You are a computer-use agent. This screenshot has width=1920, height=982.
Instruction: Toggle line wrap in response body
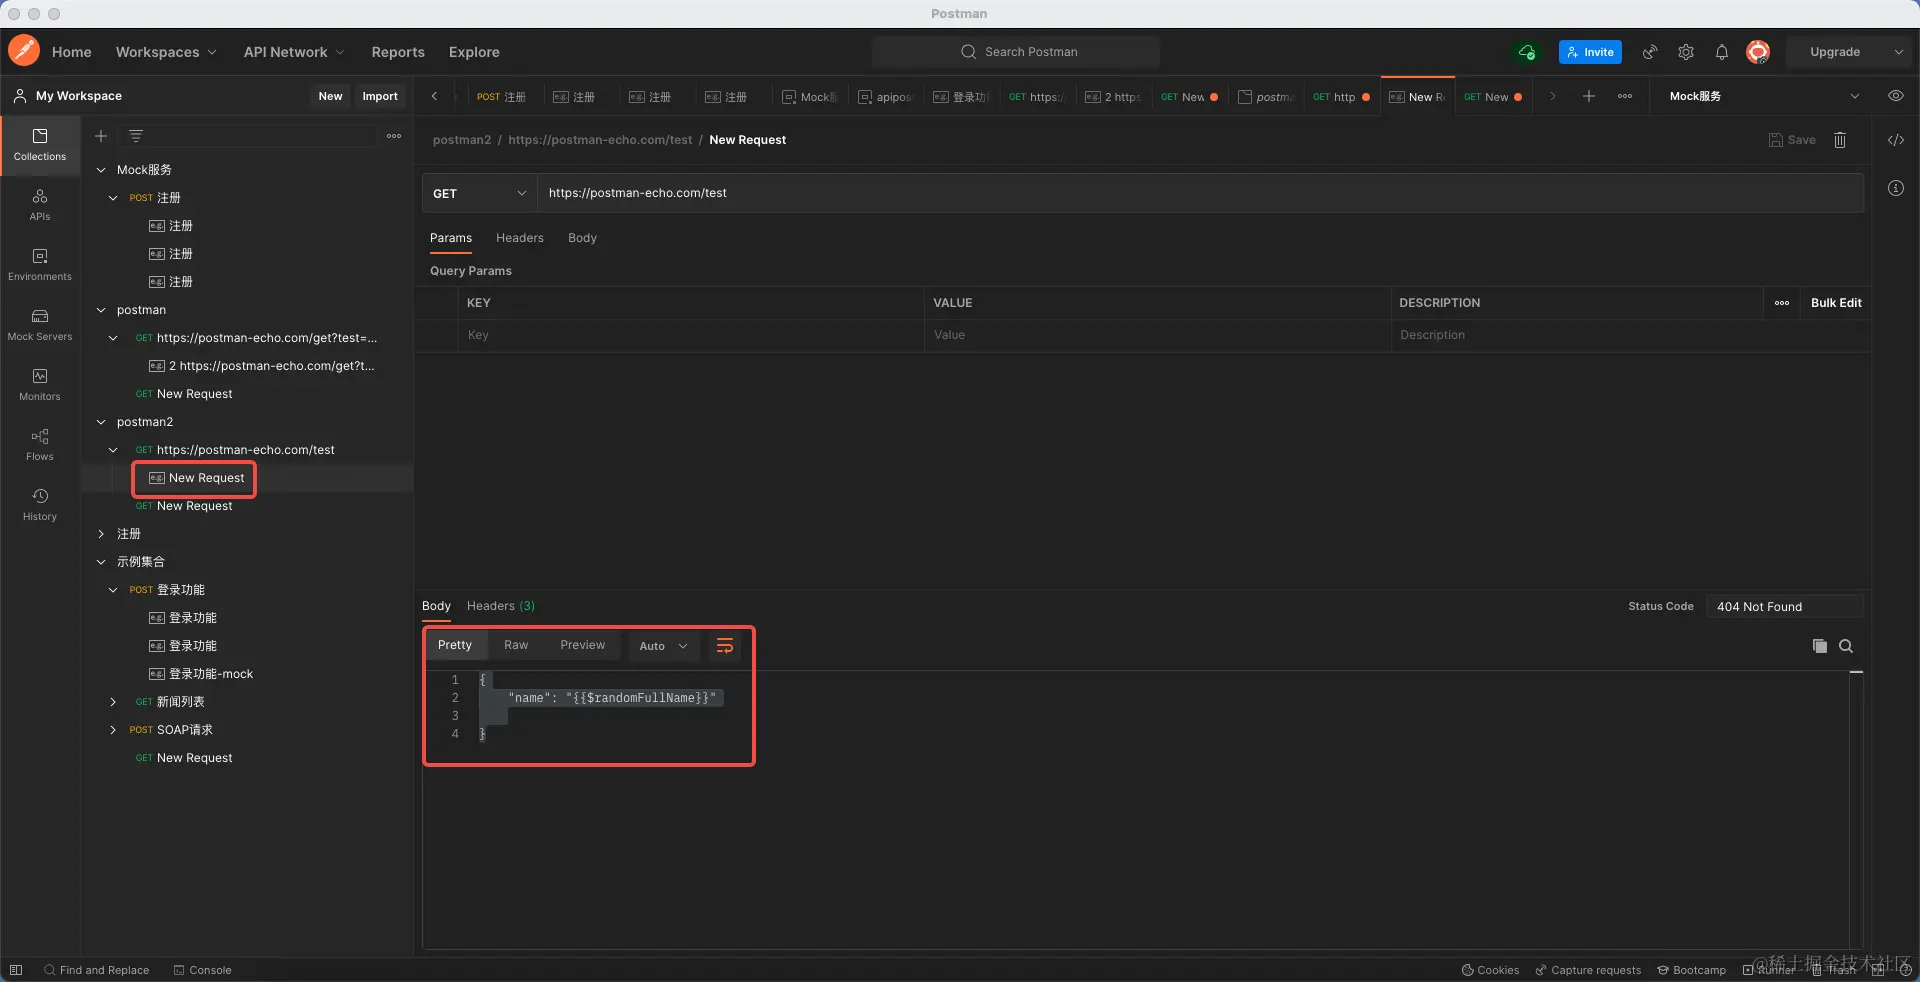tap(725, 646)
